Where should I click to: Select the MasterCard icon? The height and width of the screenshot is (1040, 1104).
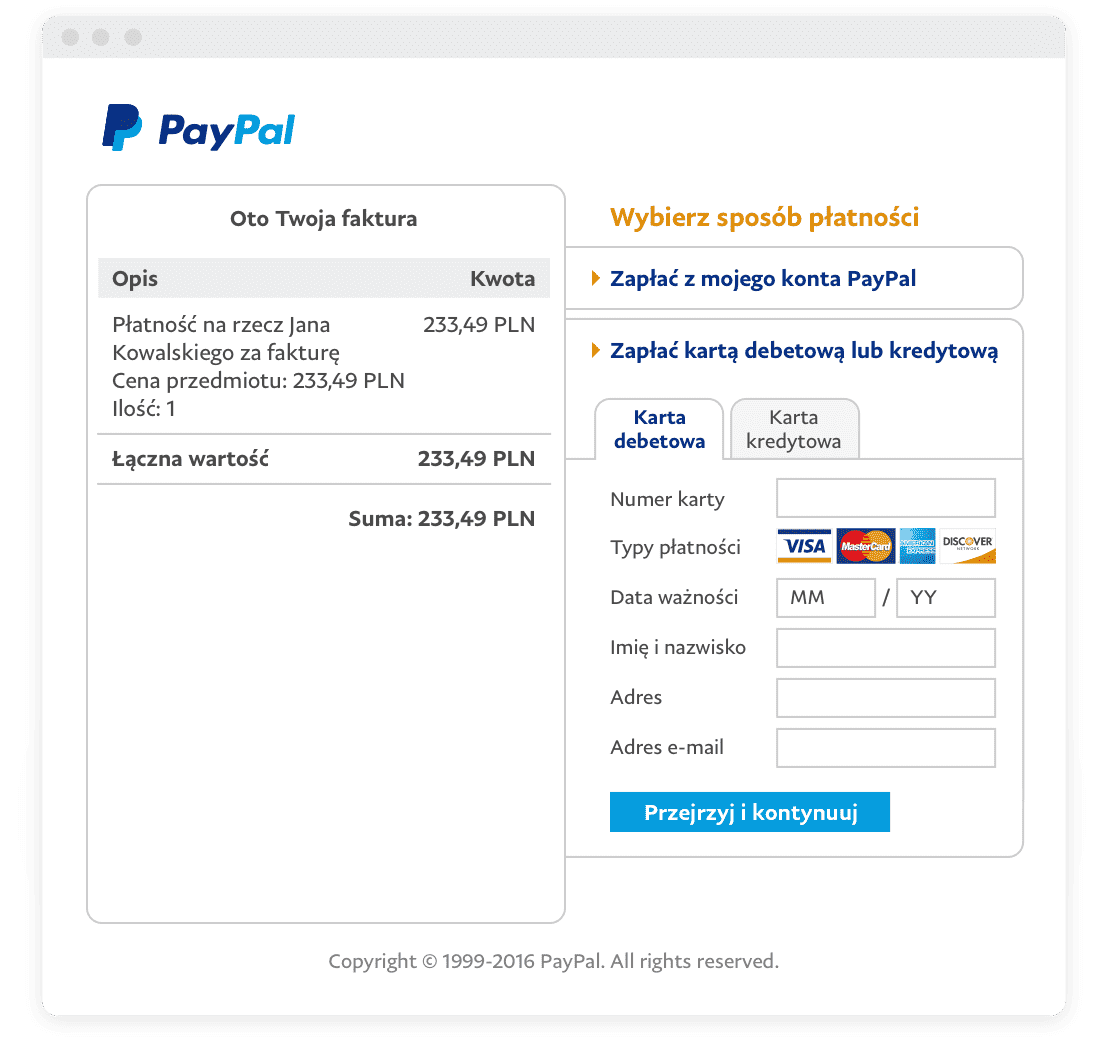(x=865, y=546)
